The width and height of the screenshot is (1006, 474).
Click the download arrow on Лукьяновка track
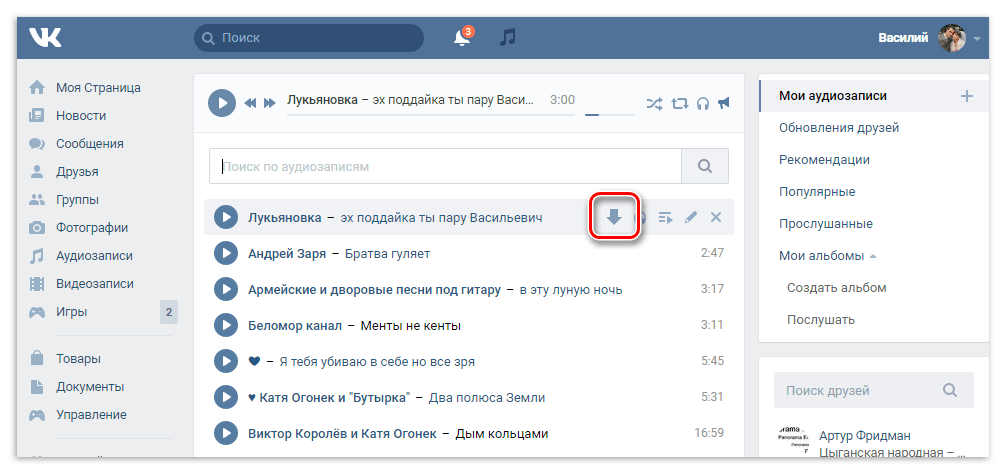614,217
